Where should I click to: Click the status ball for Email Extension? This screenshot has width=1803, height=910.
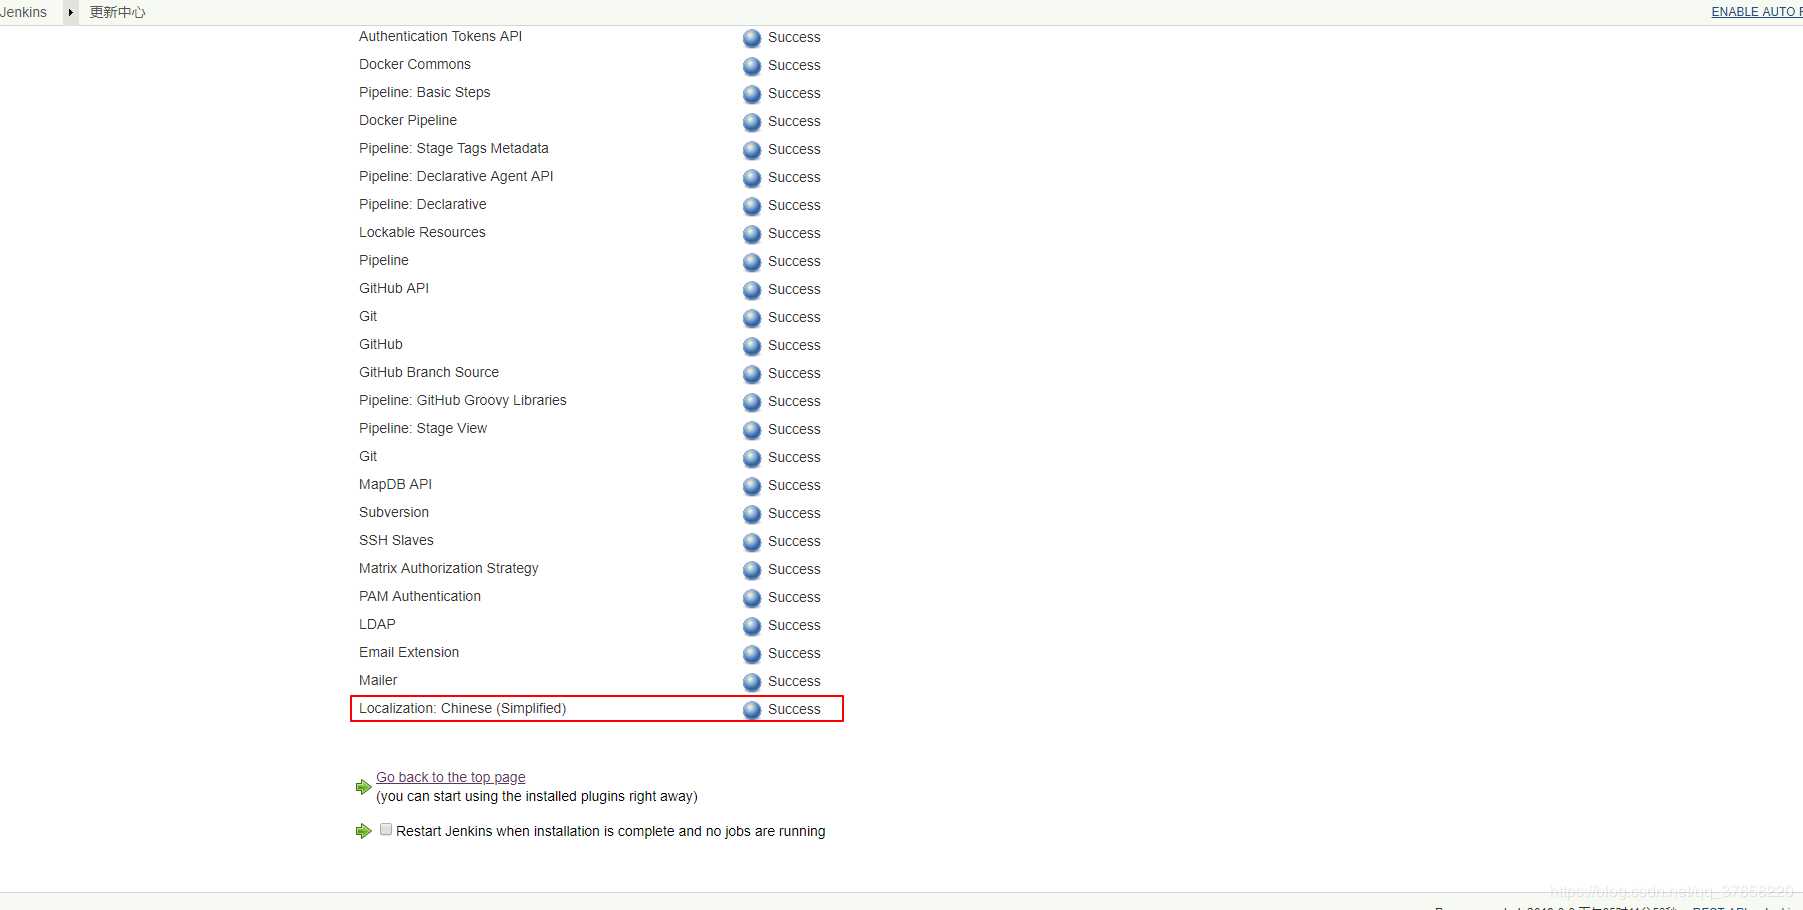tap(752, 654)
